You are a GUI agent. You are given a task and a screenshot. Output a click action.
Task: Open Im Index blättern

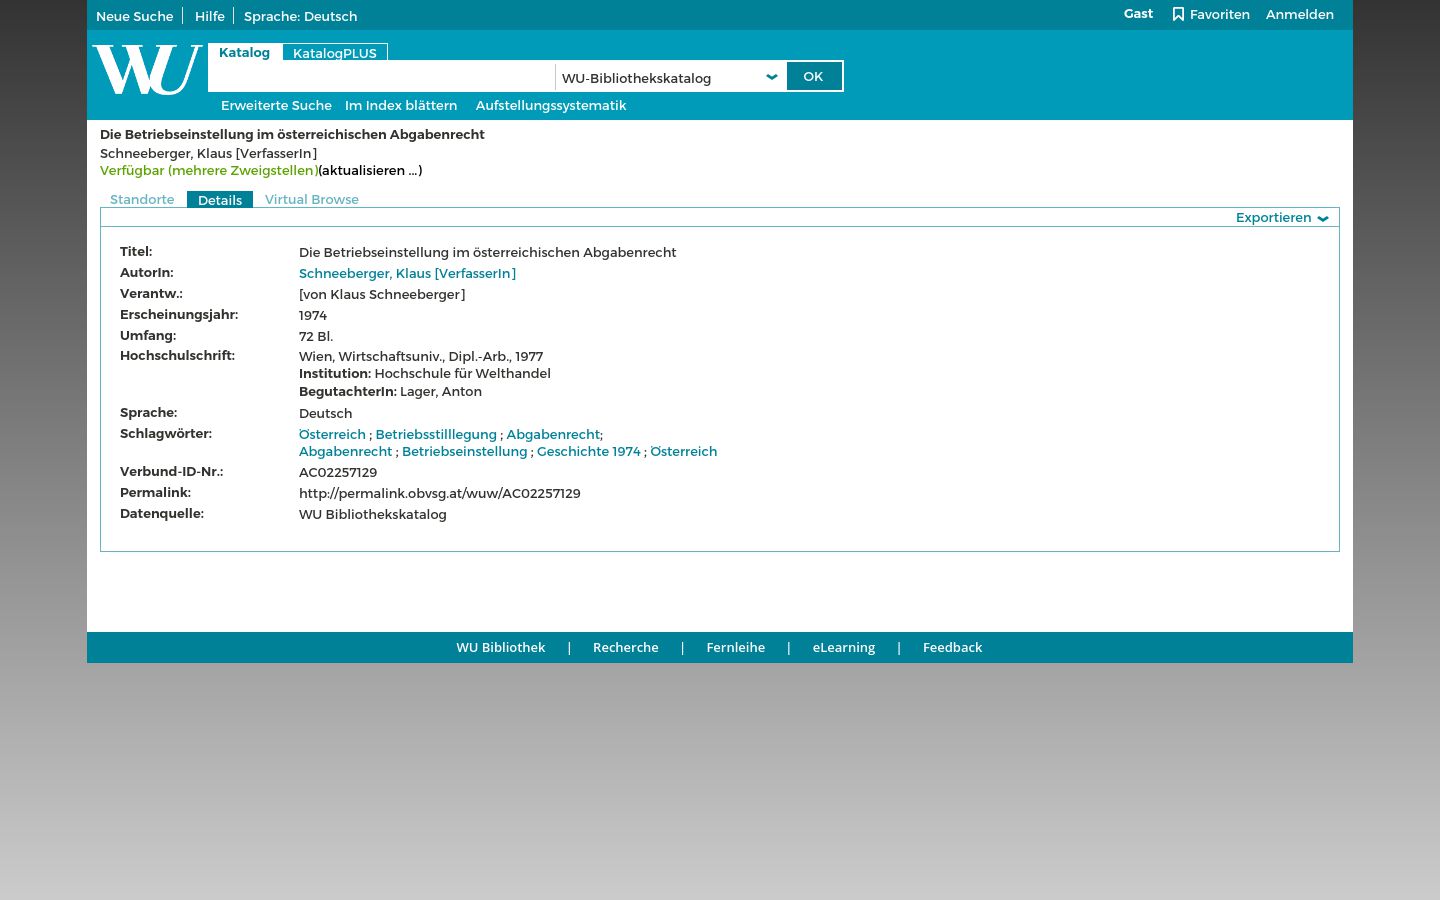pyautogui.click(x=401, y=105)
